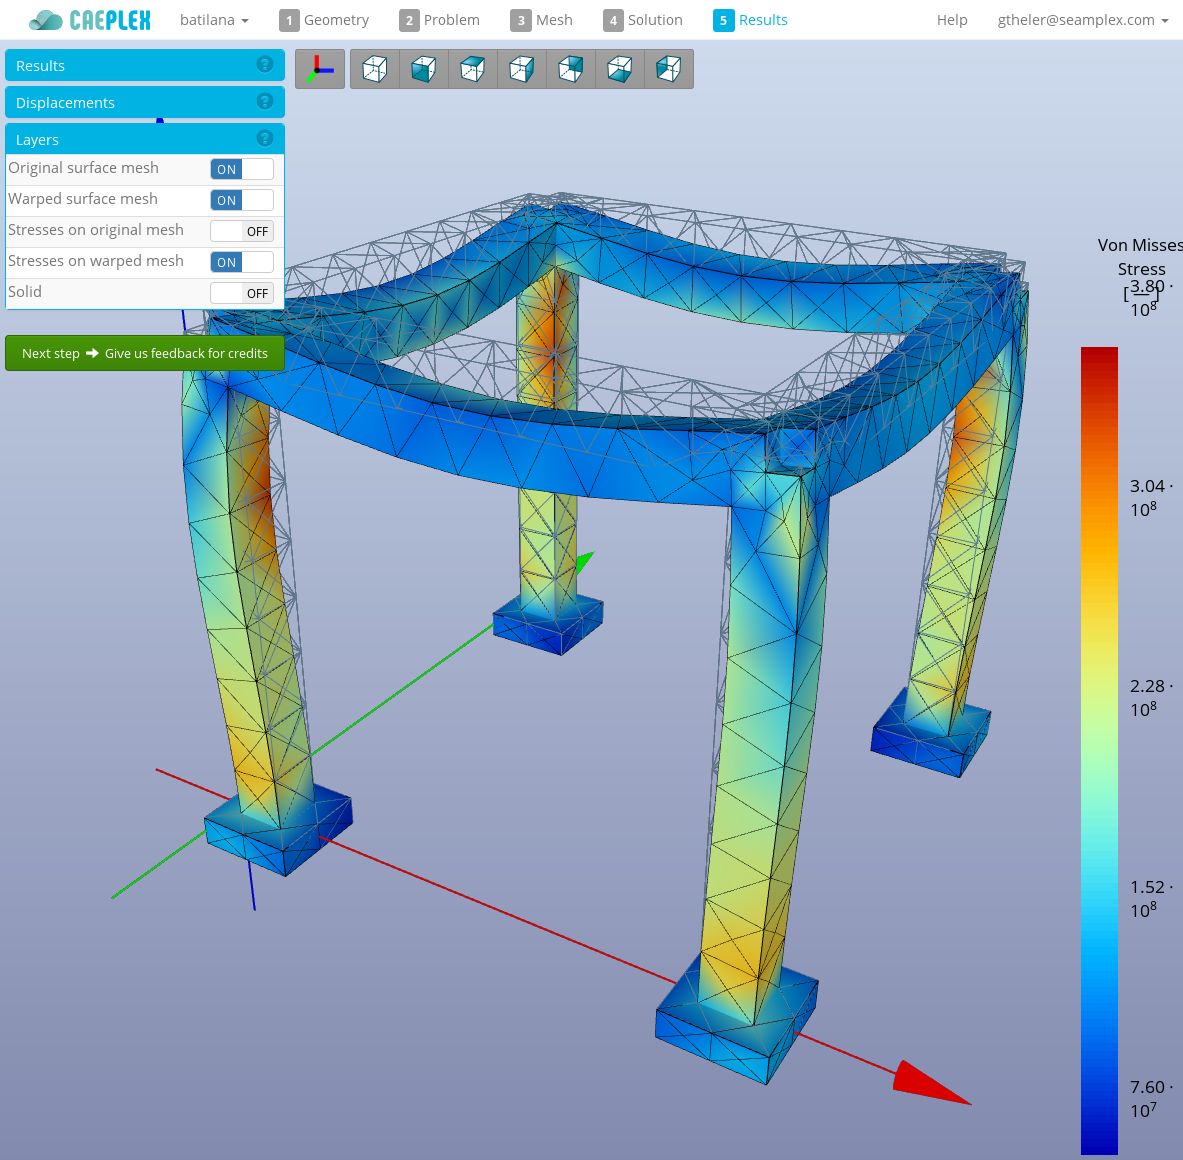Open the Geometry step tab
This screenshot has height=1160, width=1183.
click(325, 20)
